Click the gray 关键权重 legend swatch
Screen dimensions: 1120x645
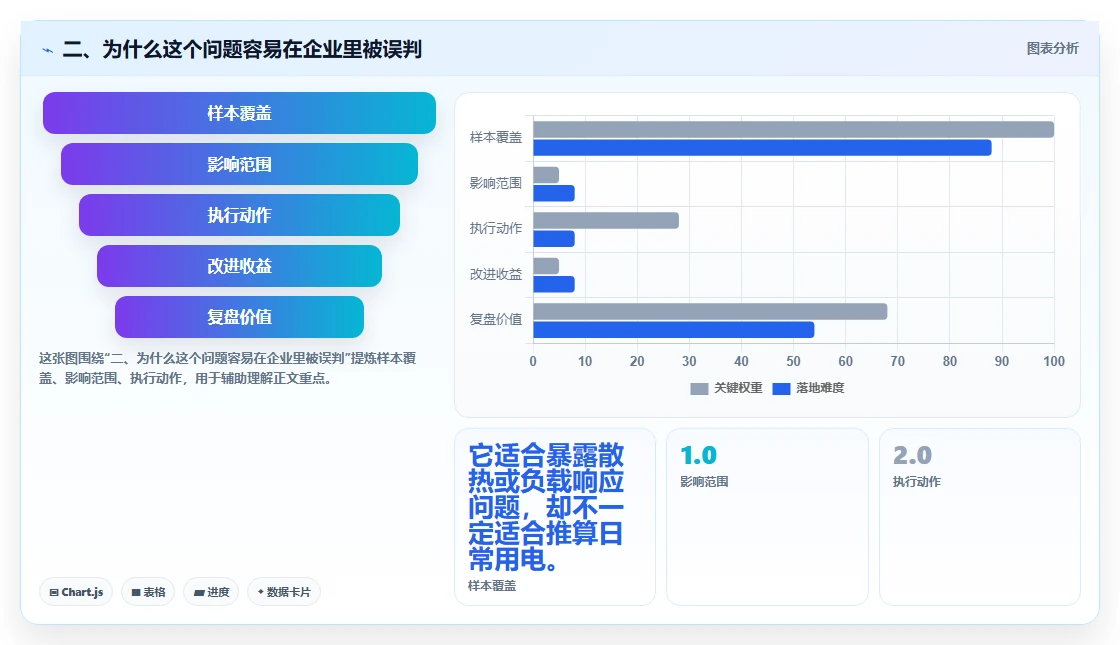tap(699, 389)
